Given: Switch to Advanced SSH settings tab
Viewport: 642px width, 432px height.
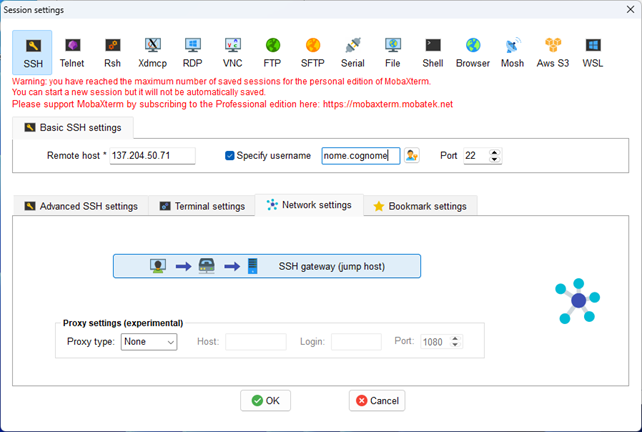Looking at the screenshot, I should [x=81, y=206].
